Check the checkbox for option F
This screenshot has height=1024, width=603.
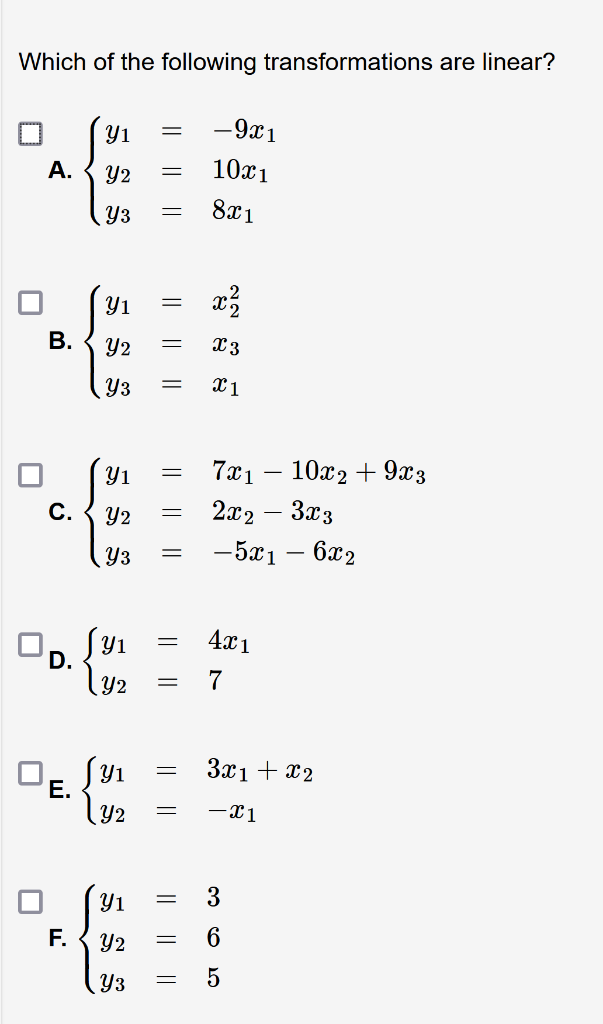(31, 900)
